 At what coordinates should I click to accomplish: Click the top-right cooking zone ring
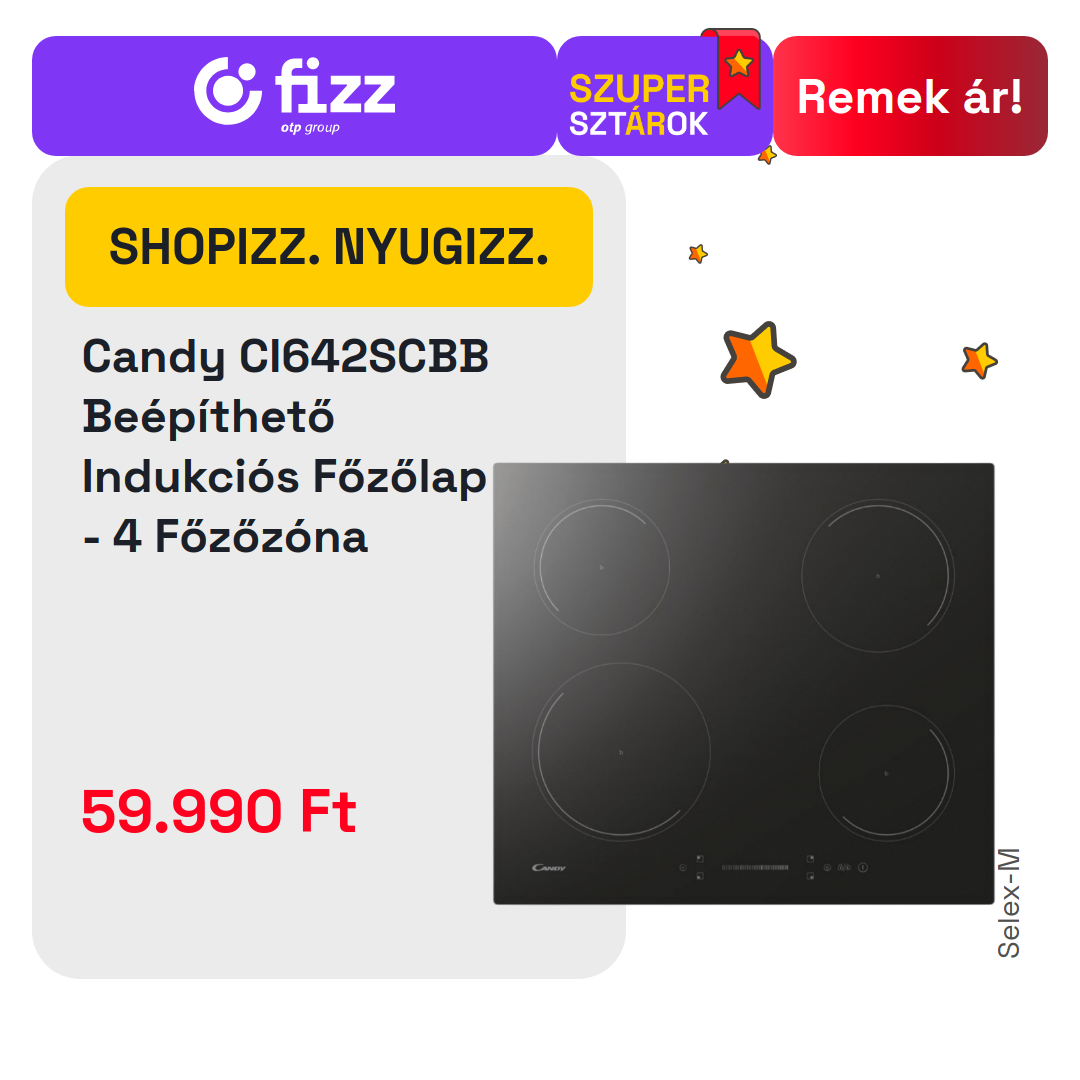(x=878, y=575)
